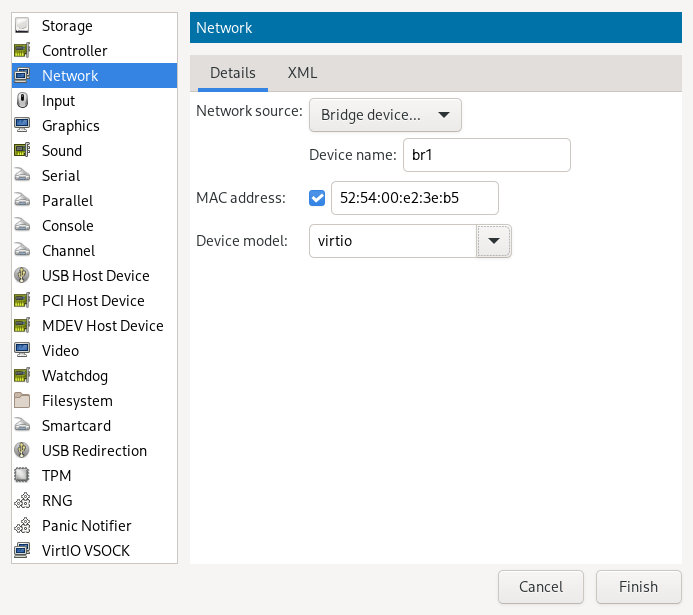This screenshot has height=615, width=693.
Task: Focus the MAC address text field
Action: tap(414, 198)
